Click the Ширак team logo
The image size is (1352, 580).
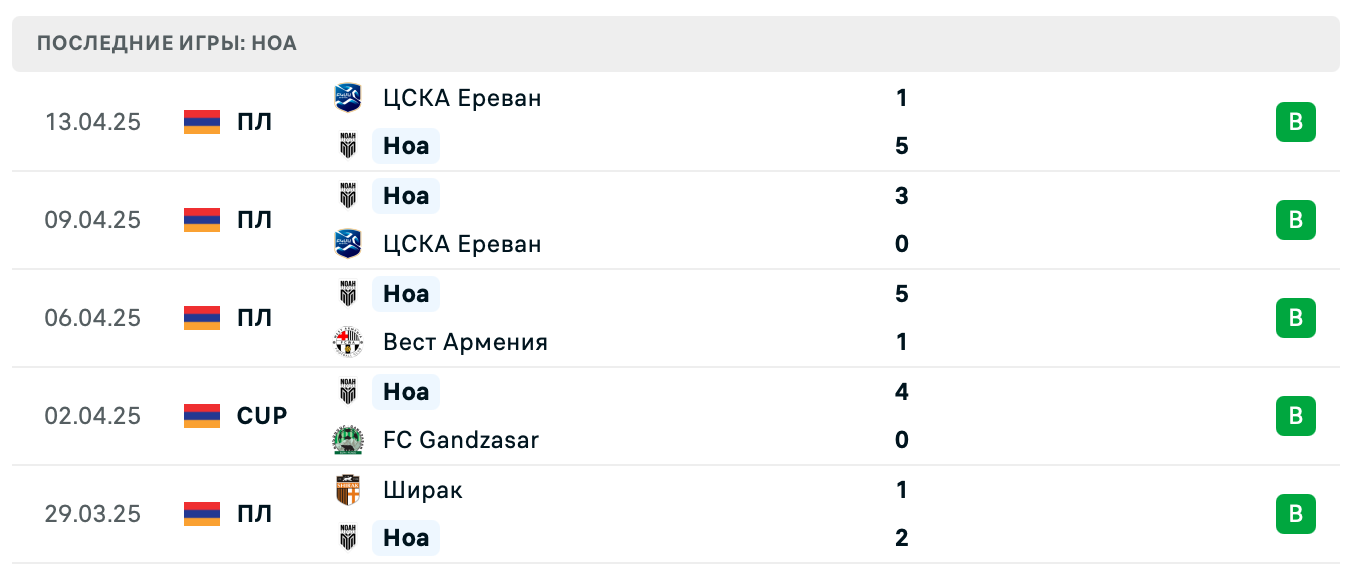pos(348,490)
